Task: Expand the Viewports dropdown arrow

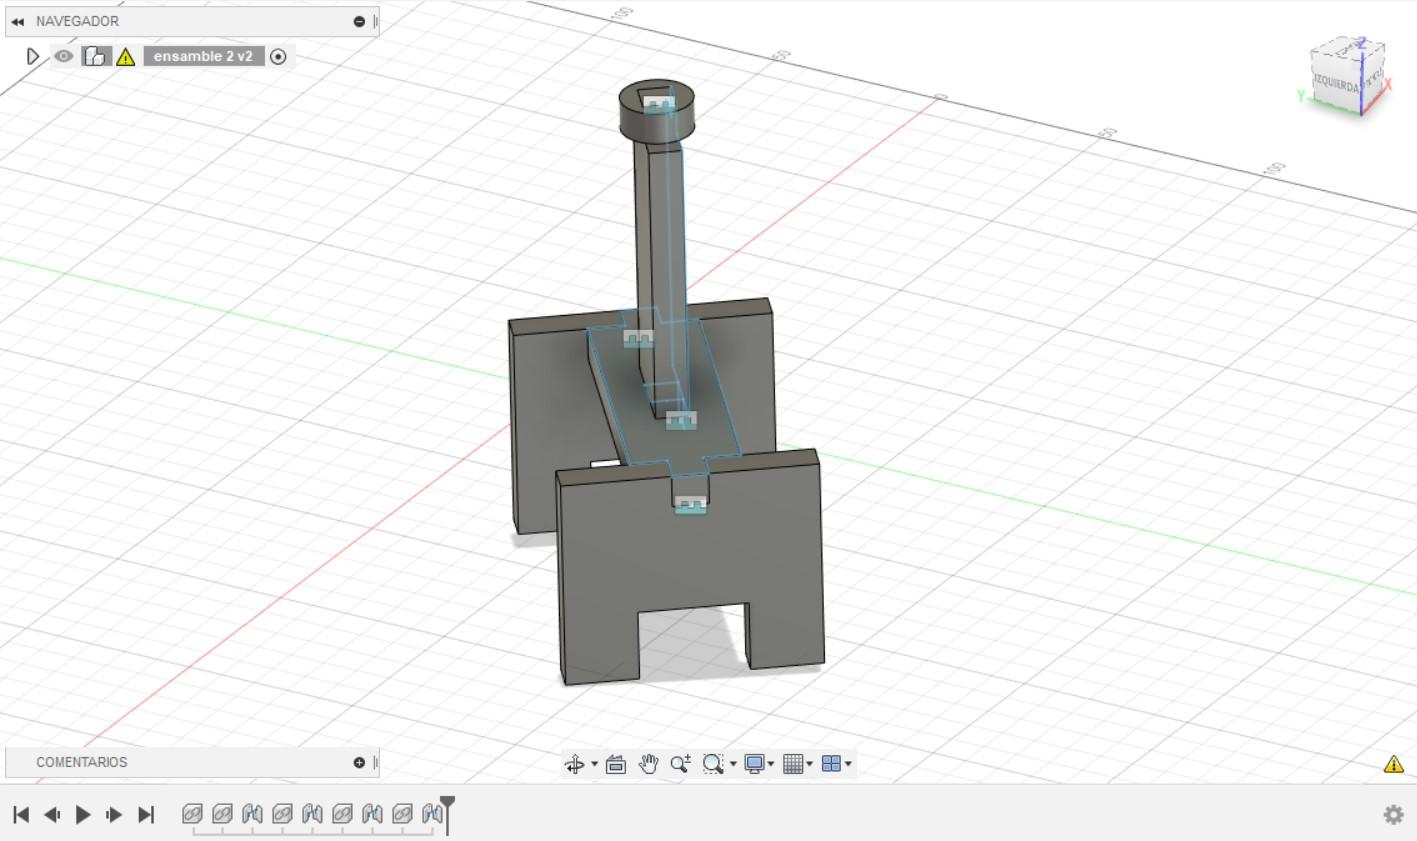Action: (x=848, y=764)
